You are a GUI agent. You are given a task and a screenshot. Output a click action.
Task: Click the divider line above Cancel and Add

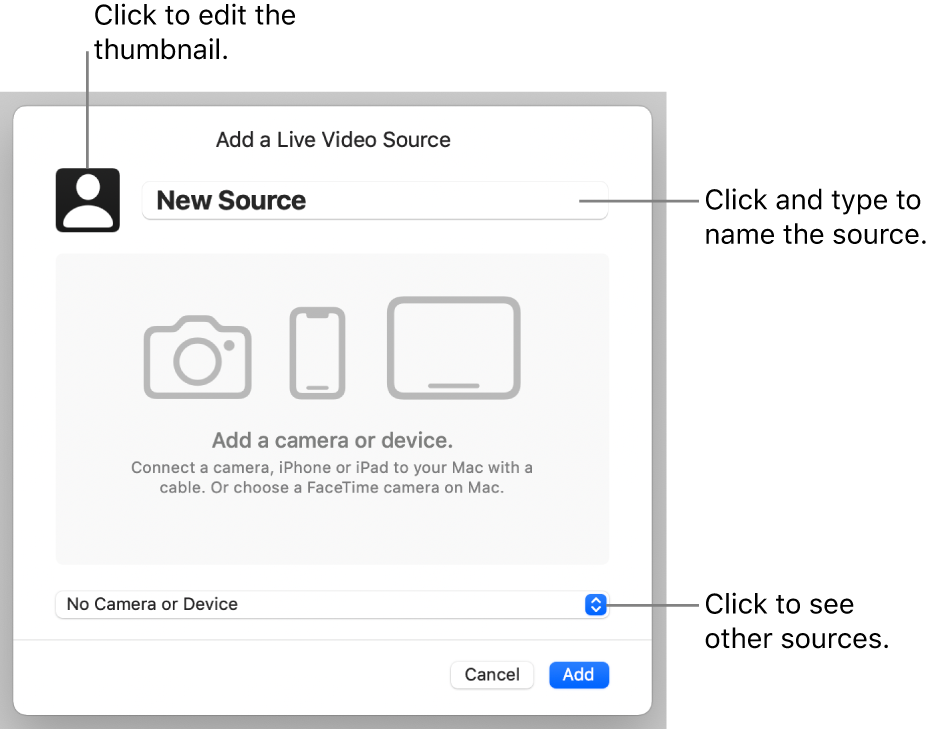[x=332, y=640]
